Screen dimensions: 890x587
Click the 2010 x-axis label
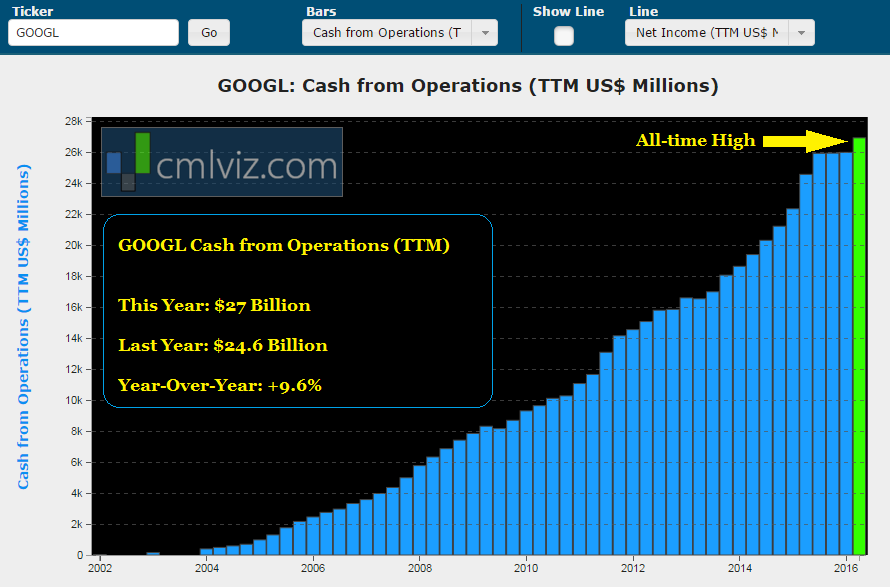click(526, 568)
